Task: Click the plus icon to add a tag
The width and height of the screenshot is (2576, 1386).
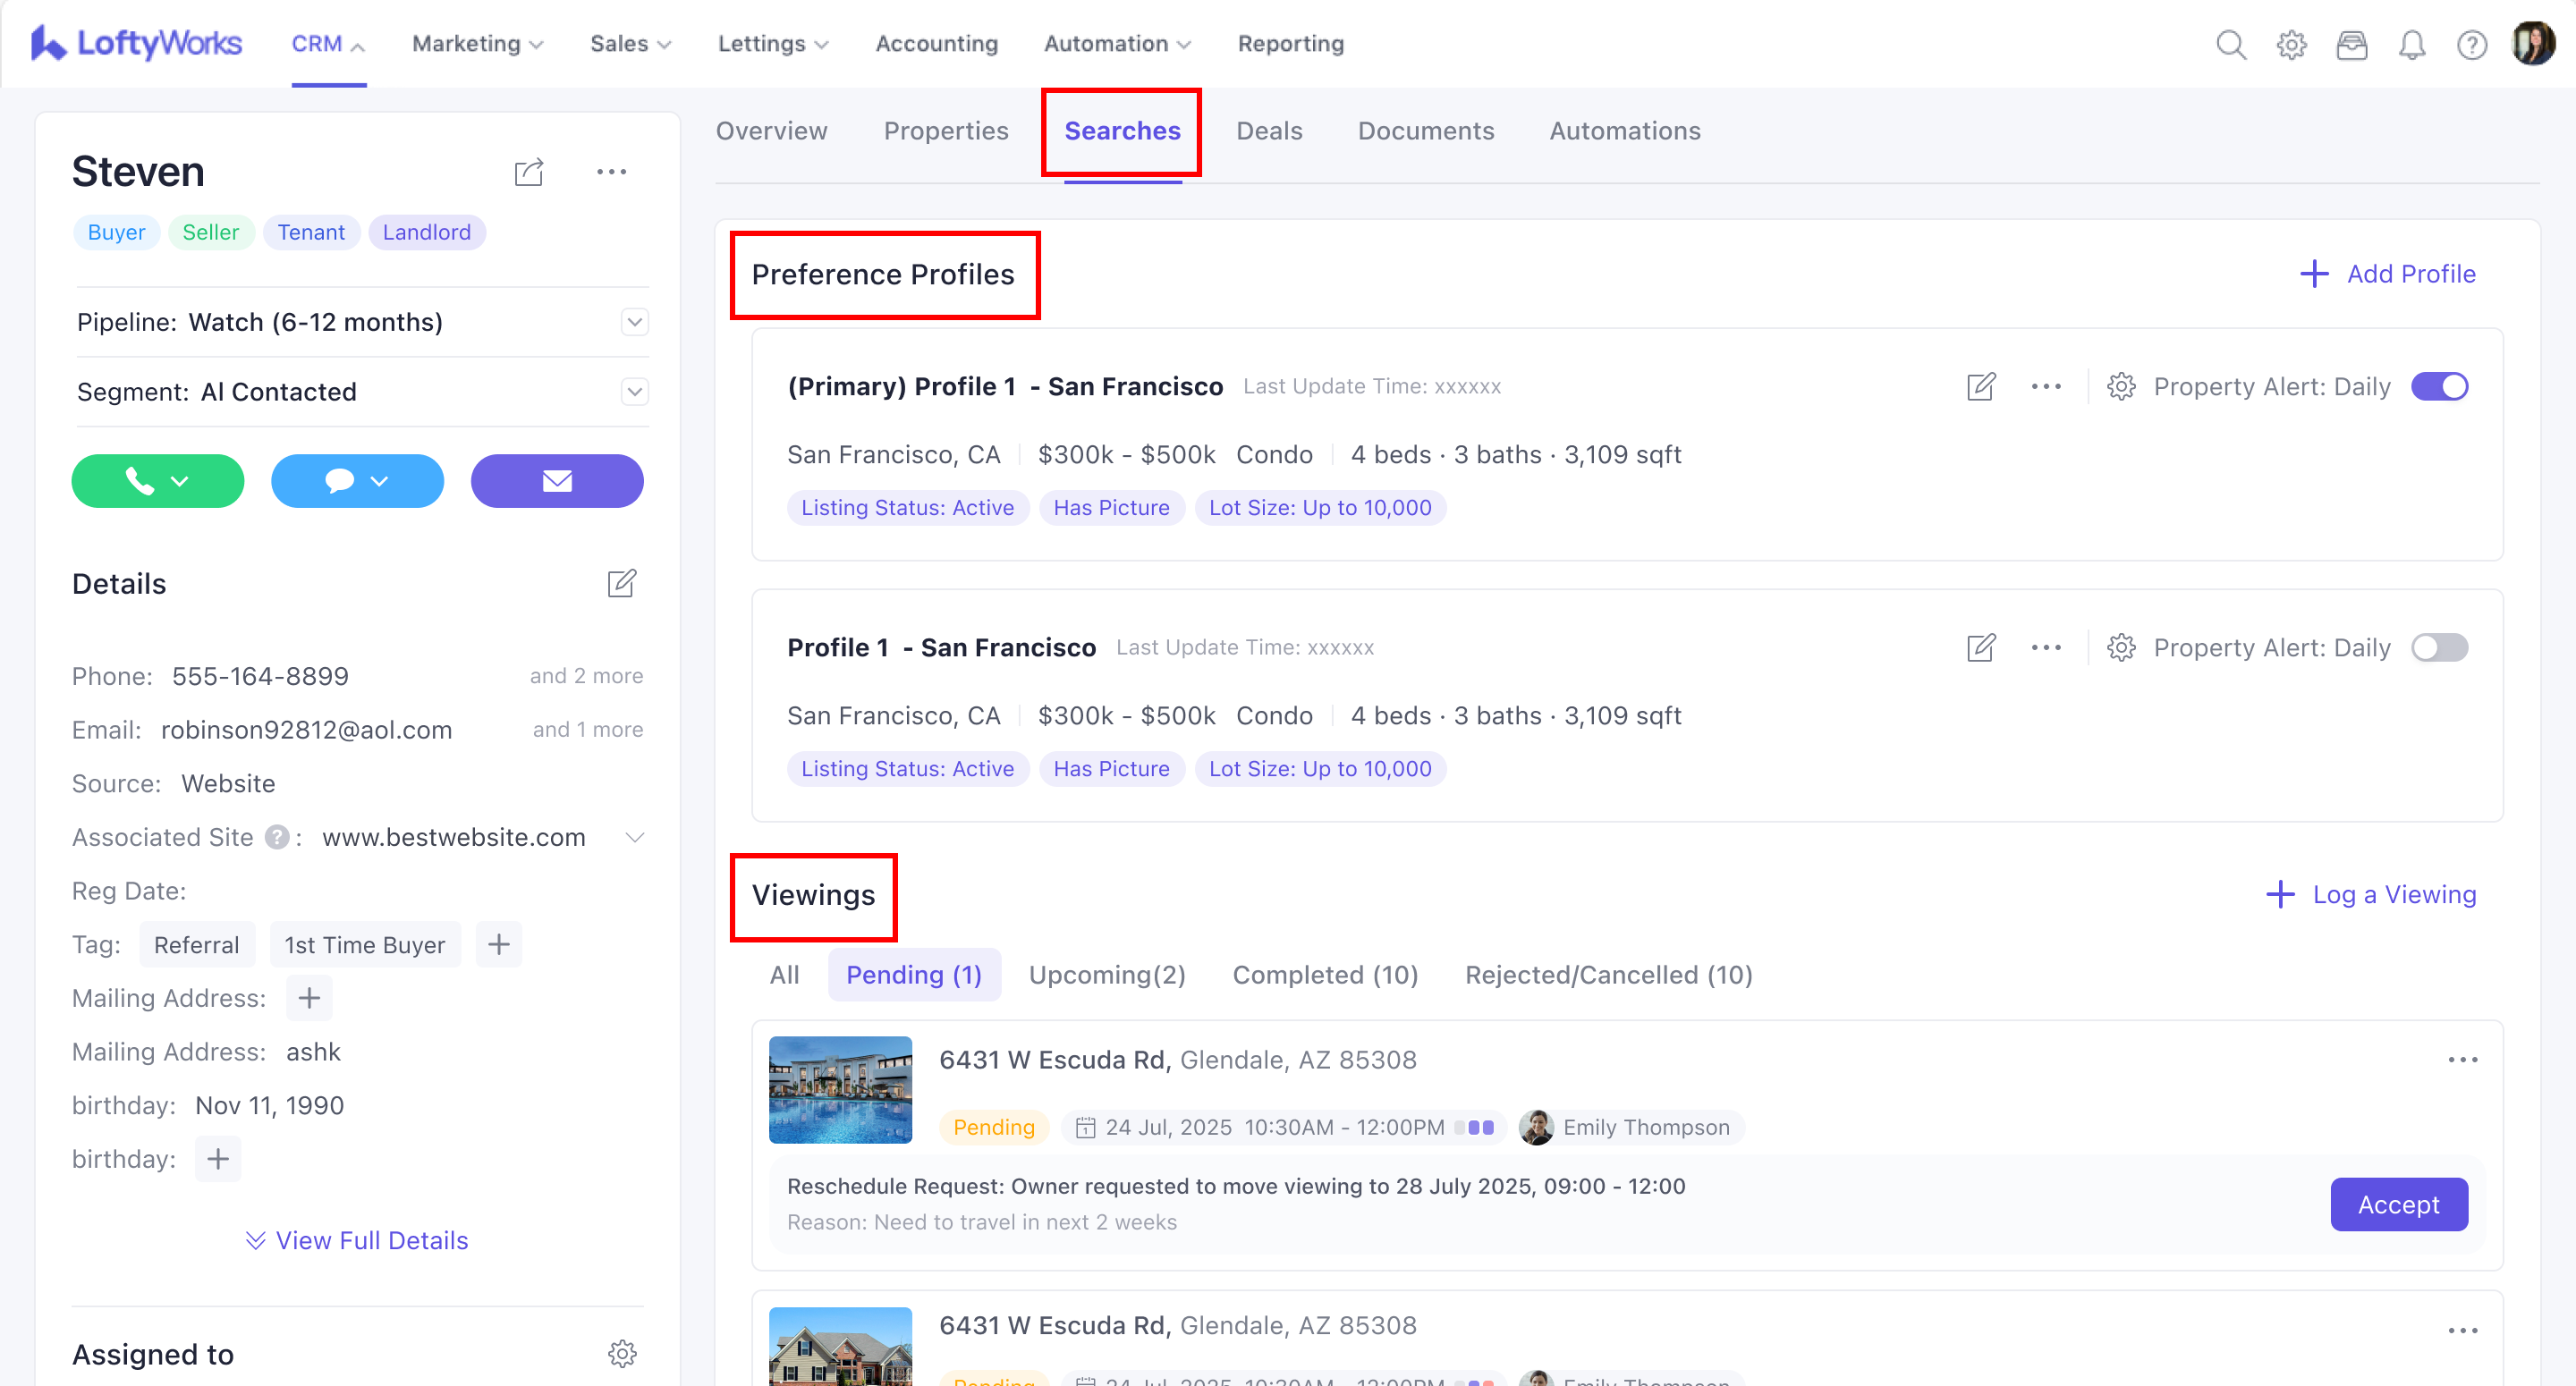Action: (498, 944)
